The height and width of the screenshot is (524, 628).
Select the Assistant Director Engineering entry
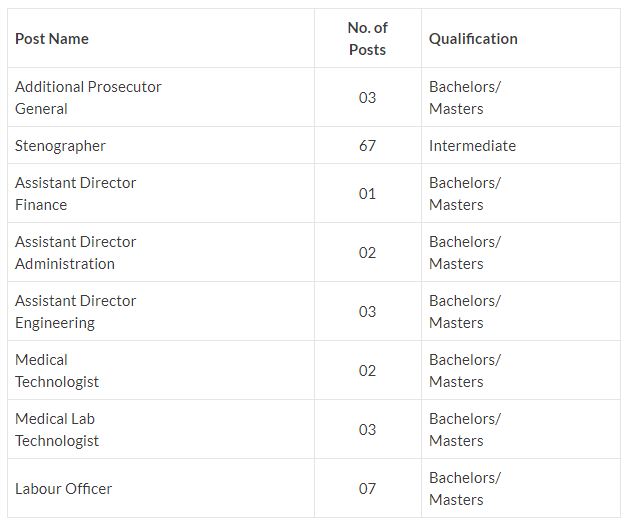click(x=75, y=312)
